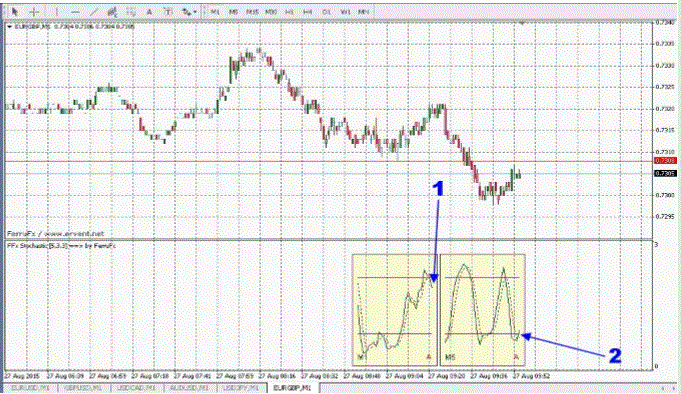This screenshot has width=681, height=394.
Task: Draw a vertical line tool
Action: click(x=56, y=12)
